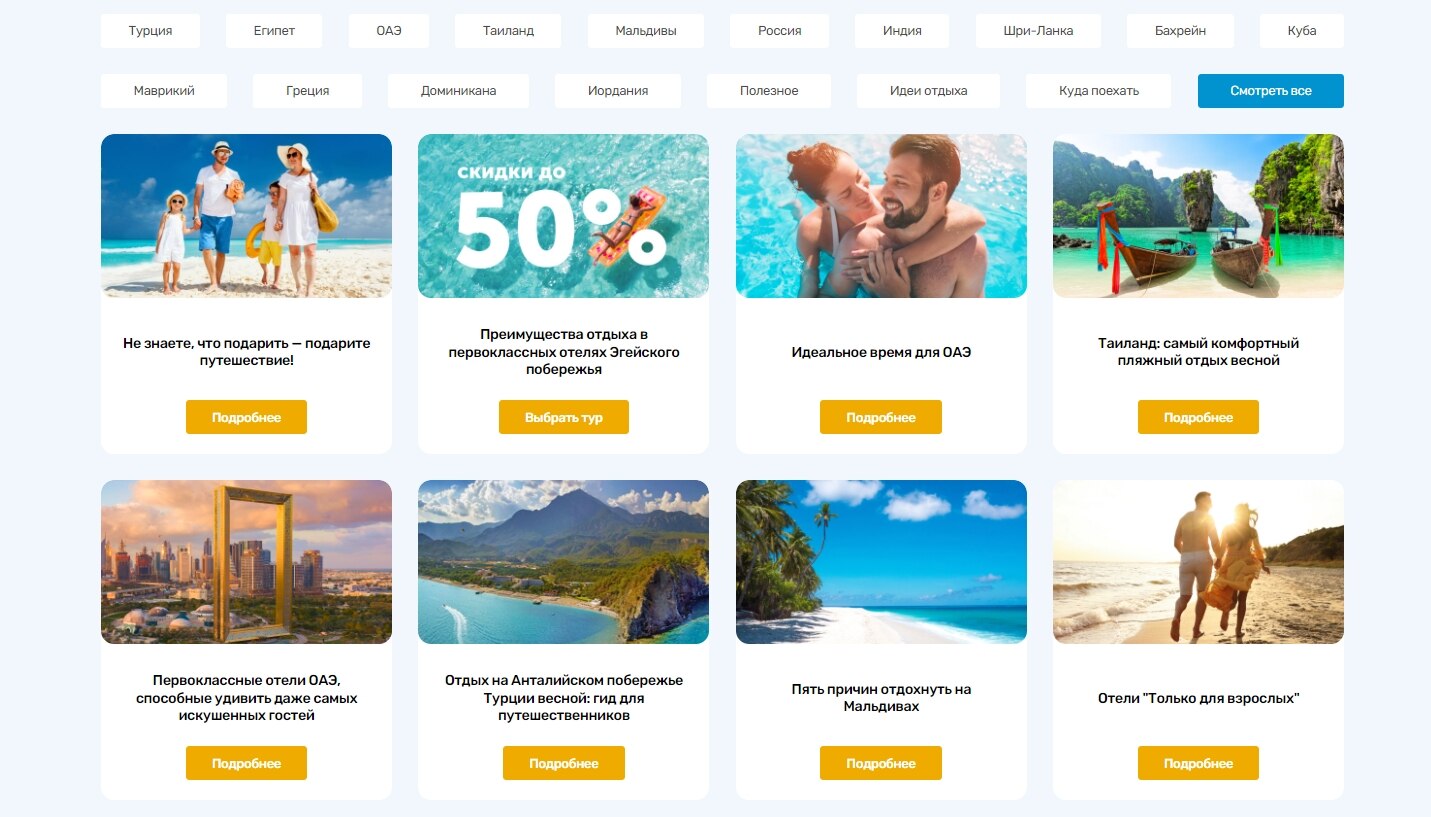Click the Куда поехать tag
The height and width of the screenshot is (817, 1431).
click(1099, 91)
